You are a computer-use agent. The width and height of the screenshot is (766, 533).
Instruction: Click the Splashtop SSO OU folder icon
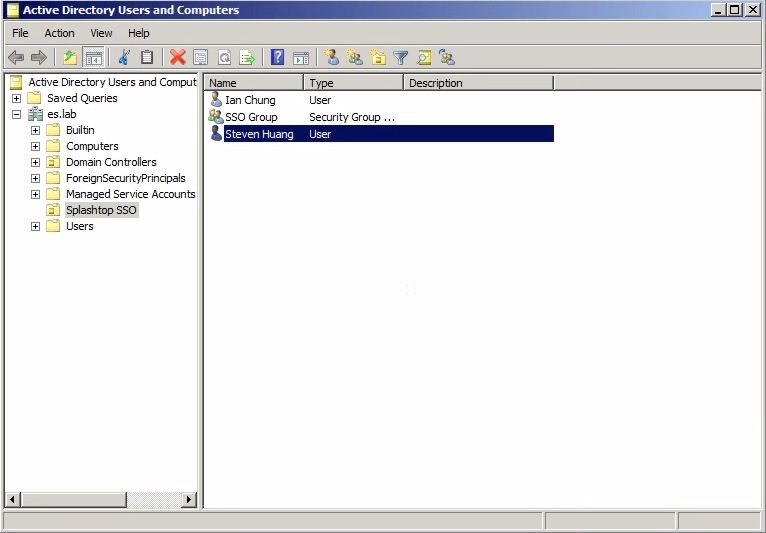click(x=53, y=210)
